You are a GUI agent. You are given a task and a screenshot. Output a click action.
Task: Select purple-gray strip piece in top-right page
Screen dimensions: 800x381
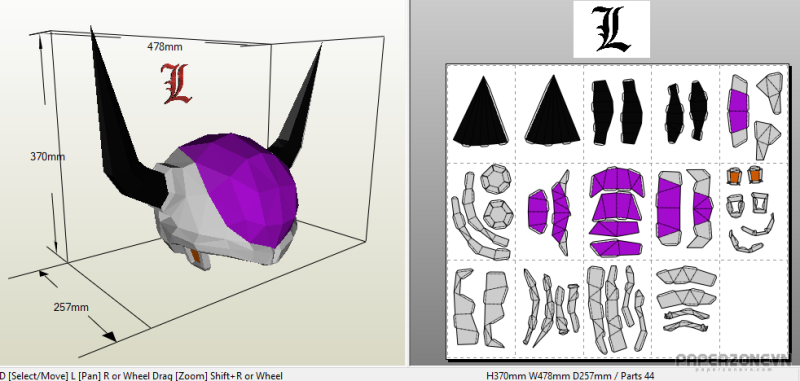739,111
